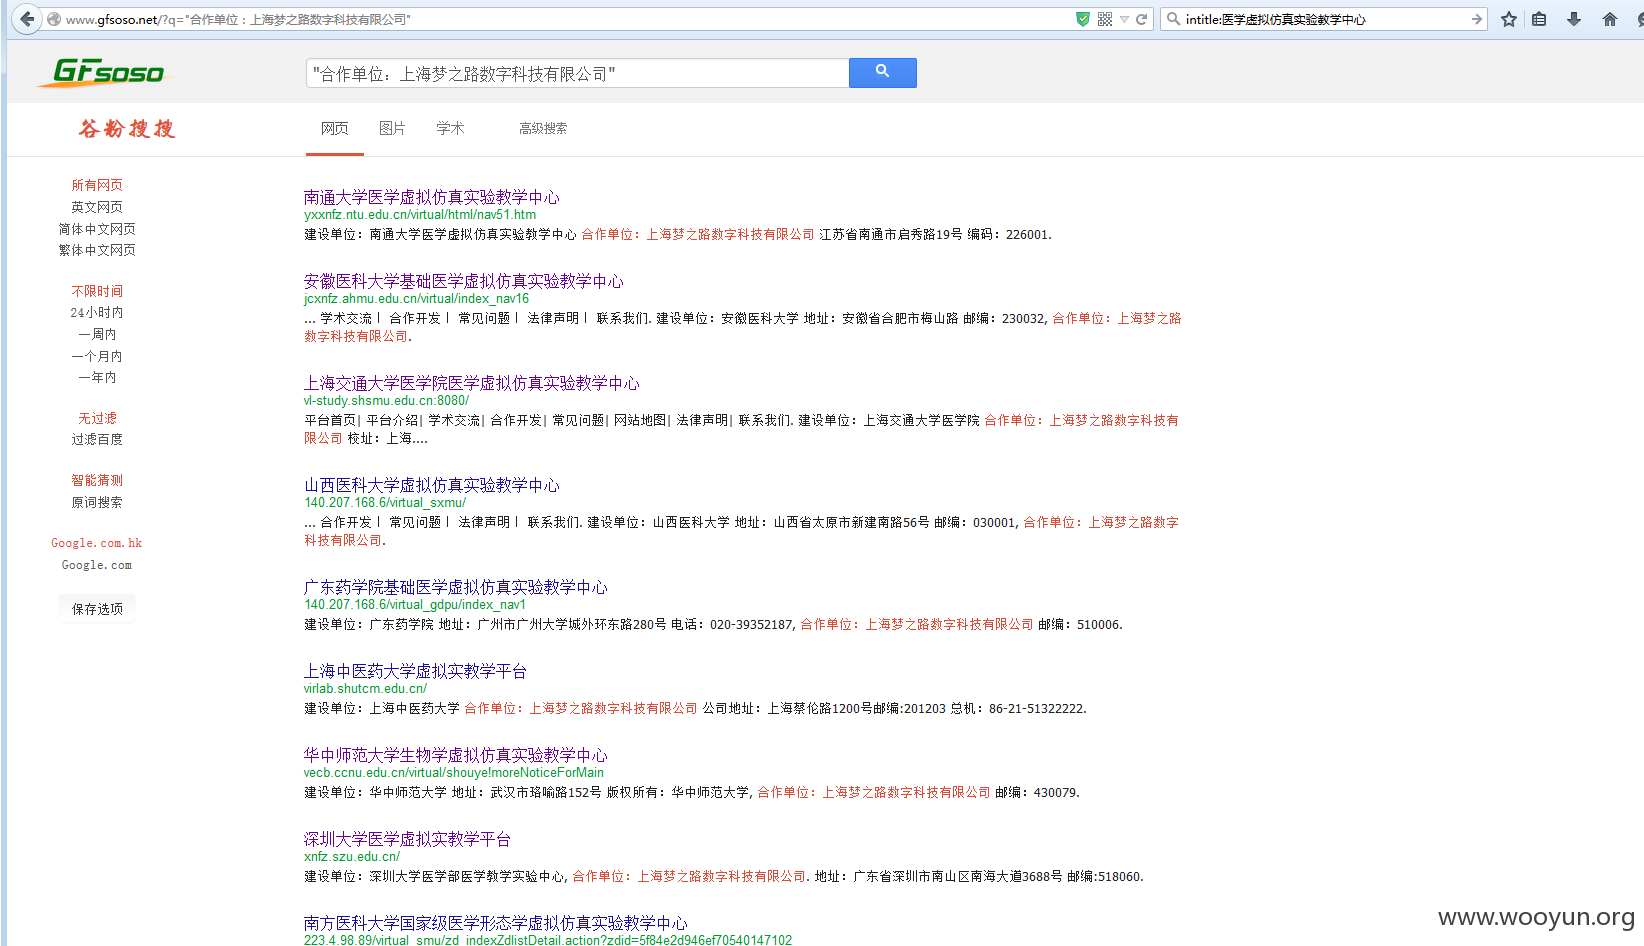Click URL jcxnfz.ahmu.edu.cn/virtual/index_nav16
Image resolution: width=1644 pixels, height=946 pixels.
coord(417,298)
